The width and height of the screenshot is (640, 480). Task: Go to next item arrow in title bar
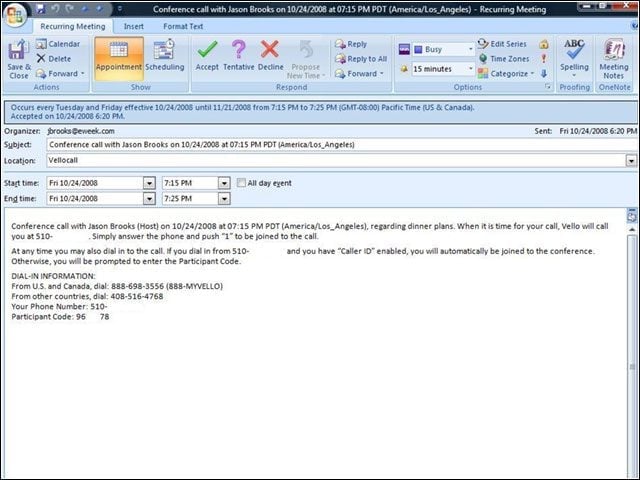[99, 9]
